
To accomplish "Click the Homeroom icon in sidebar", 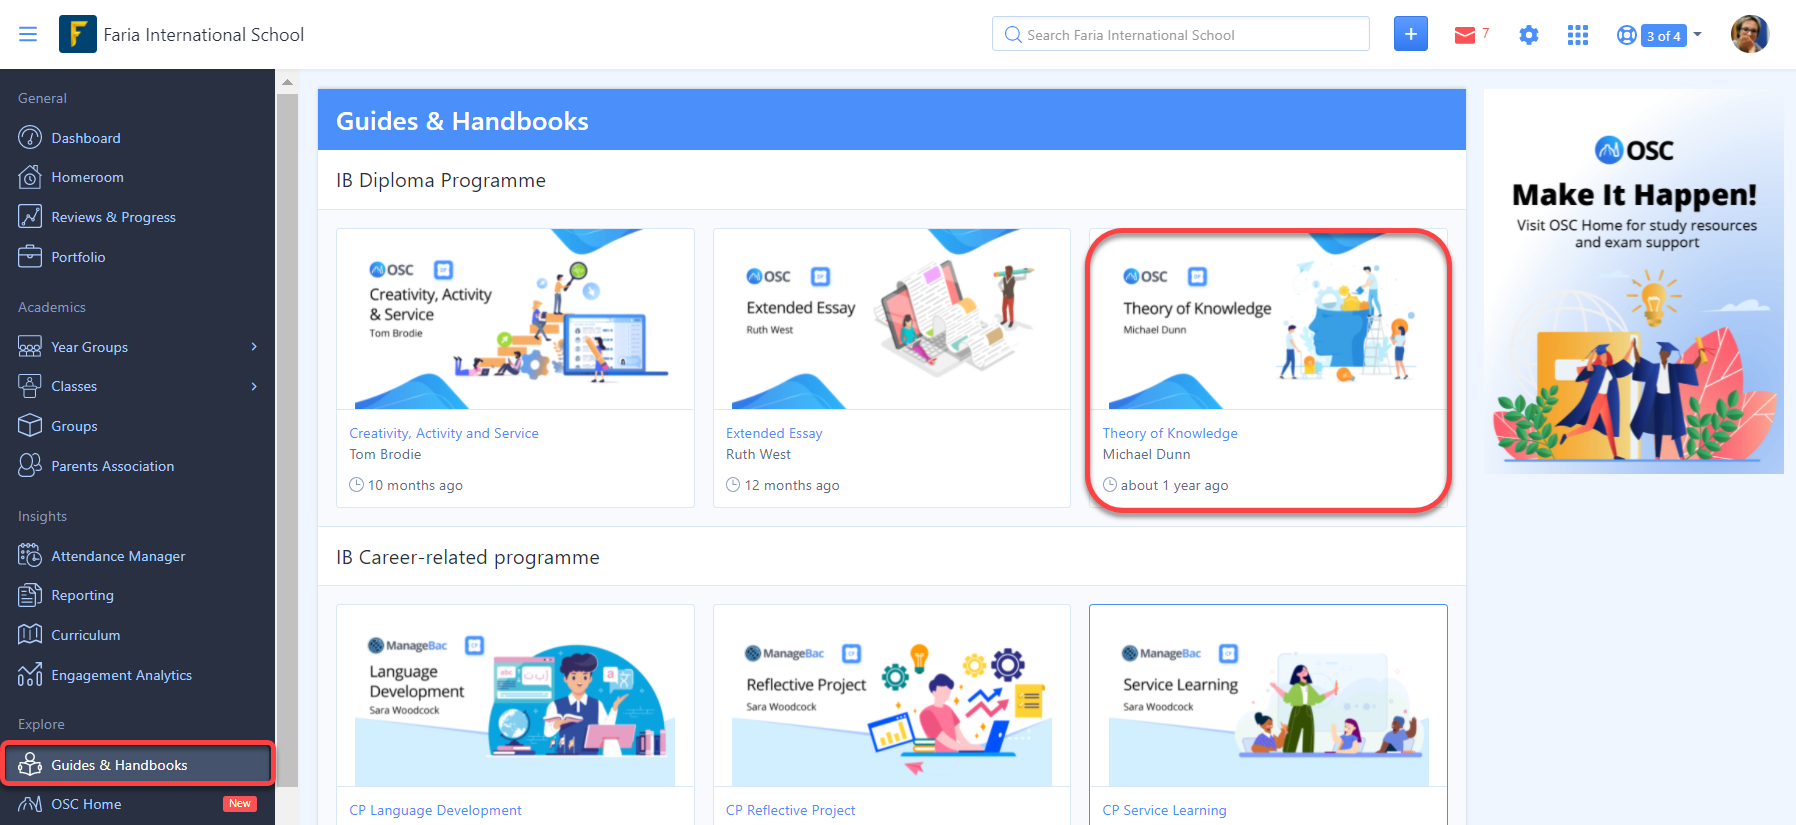I will pos(30,177).
